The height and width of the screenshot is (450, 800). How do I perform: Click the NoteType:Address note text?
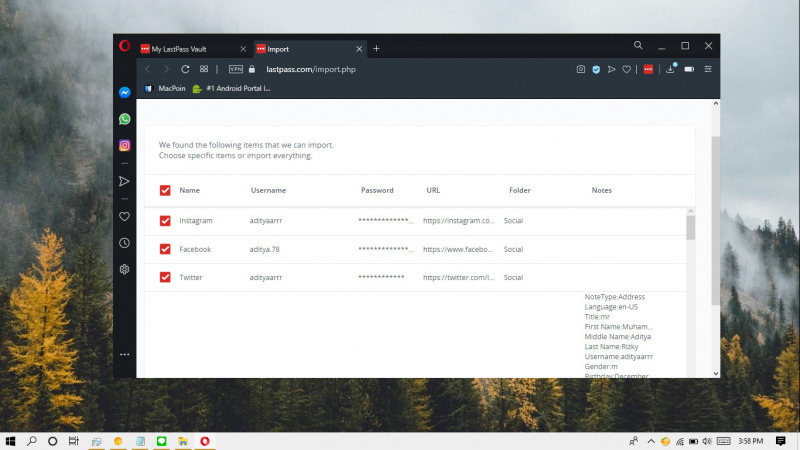[x=615, y=297]
